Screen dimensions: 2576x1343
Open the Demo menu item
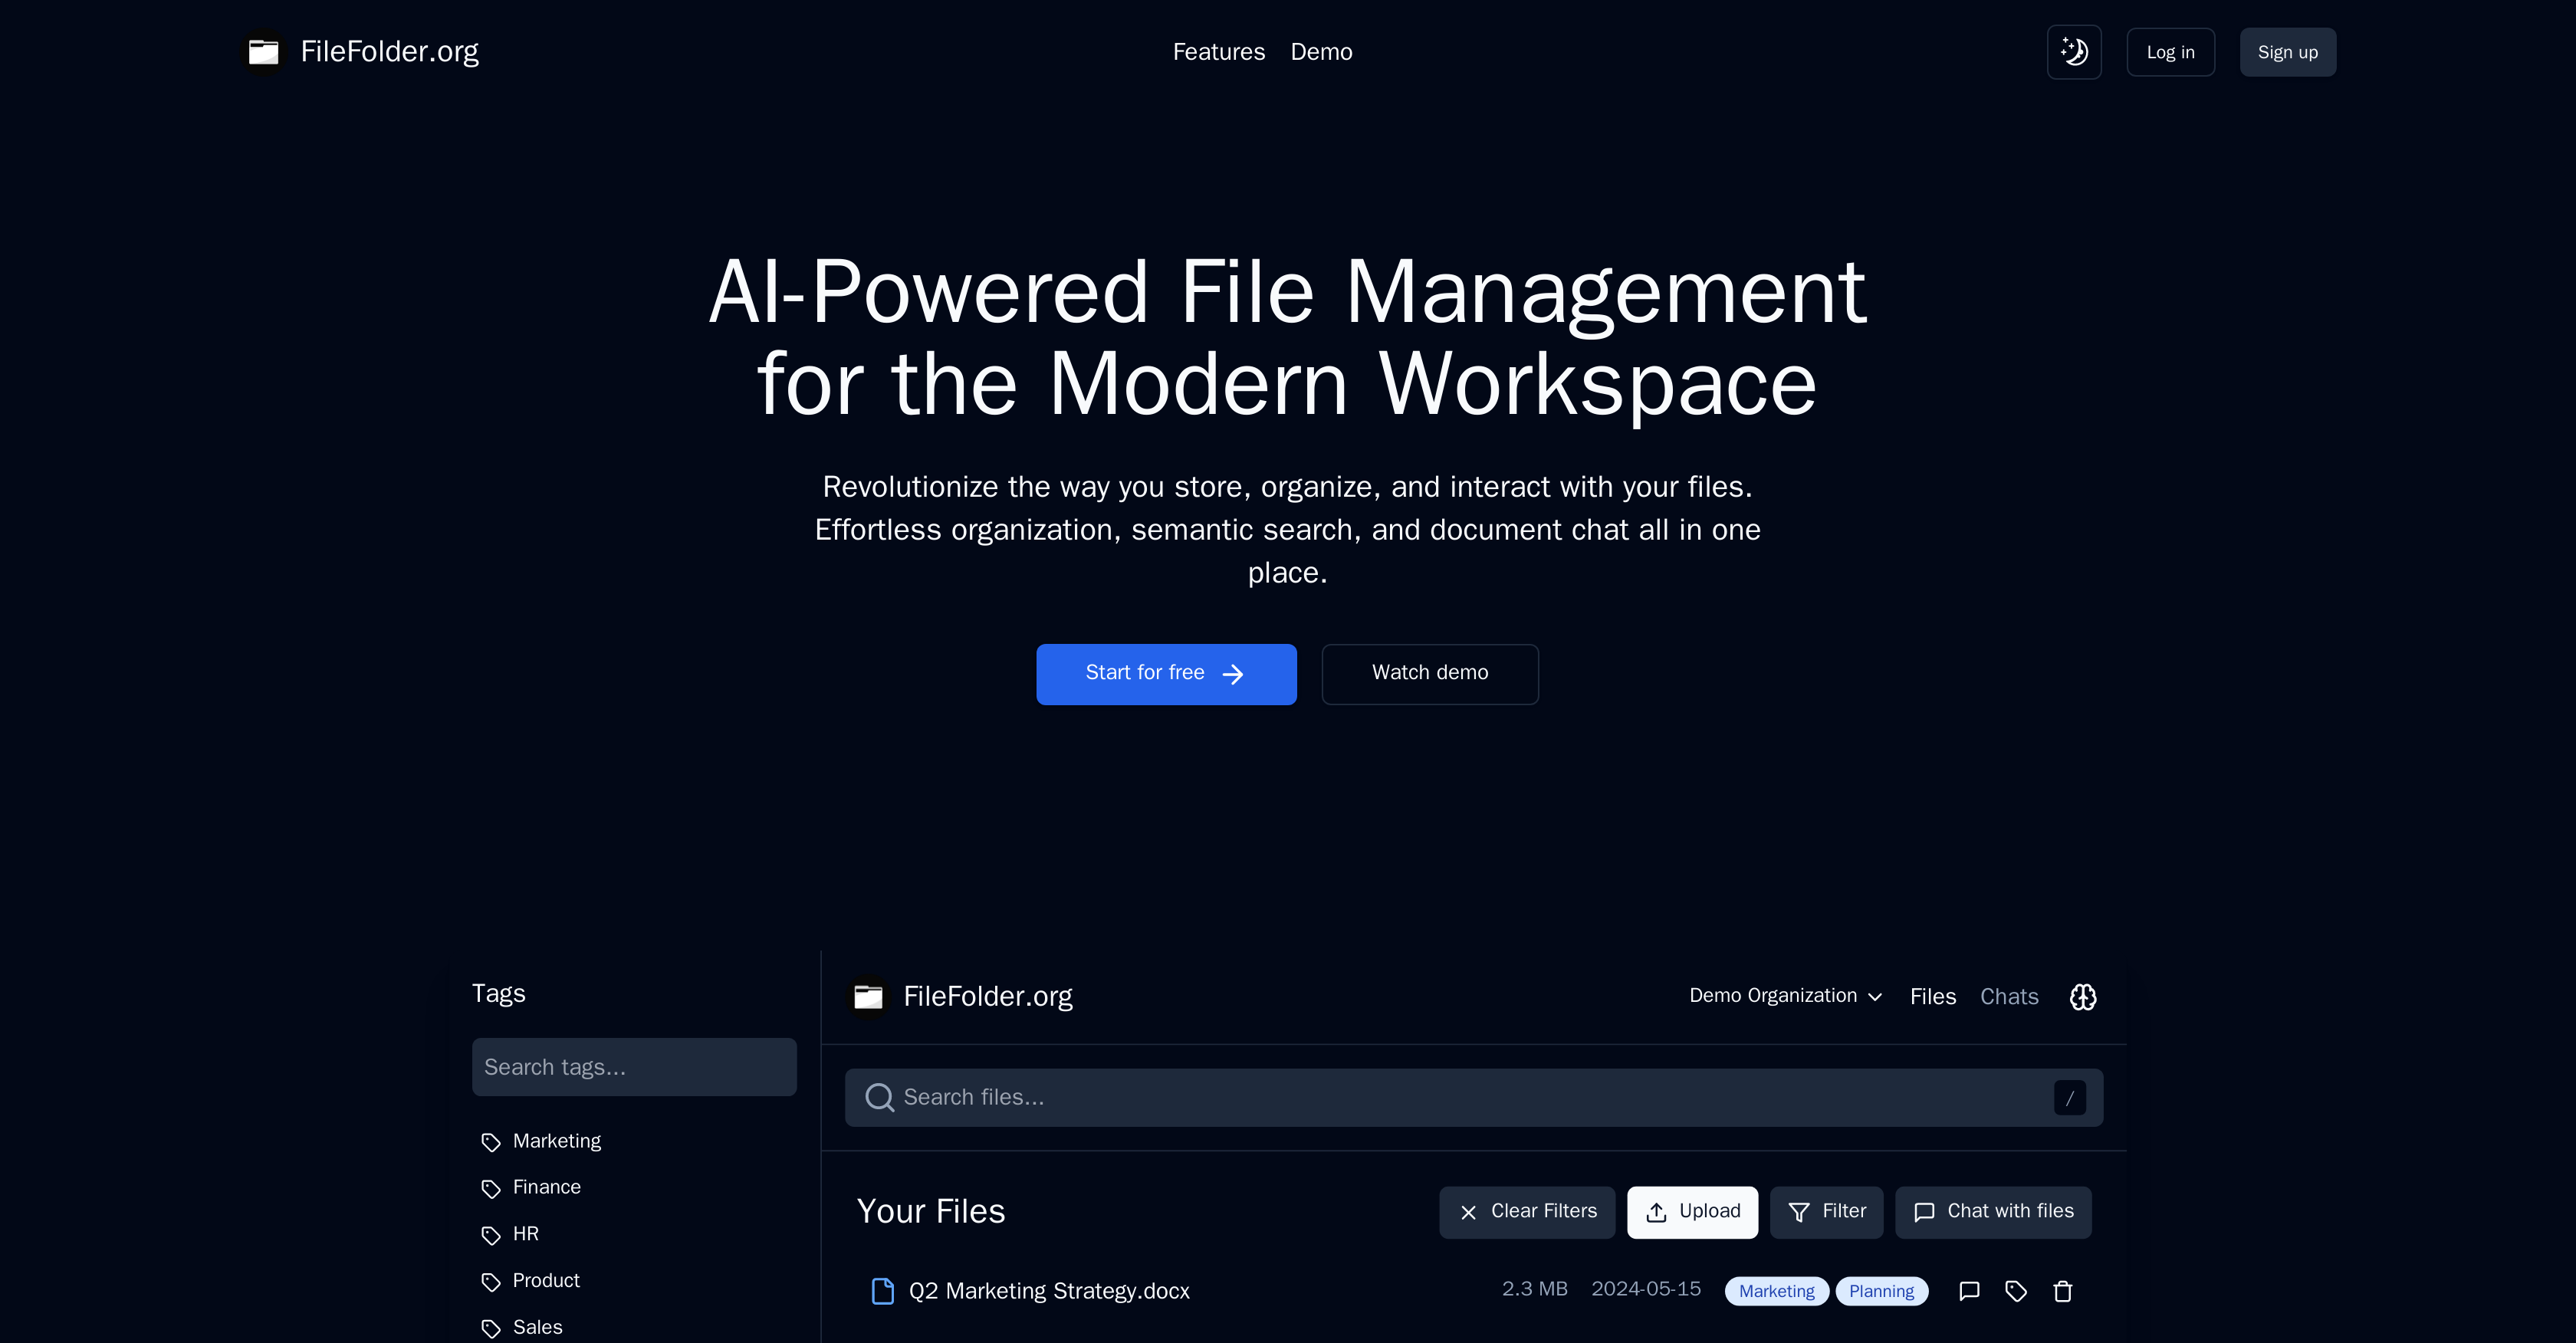pos(1321,51)
